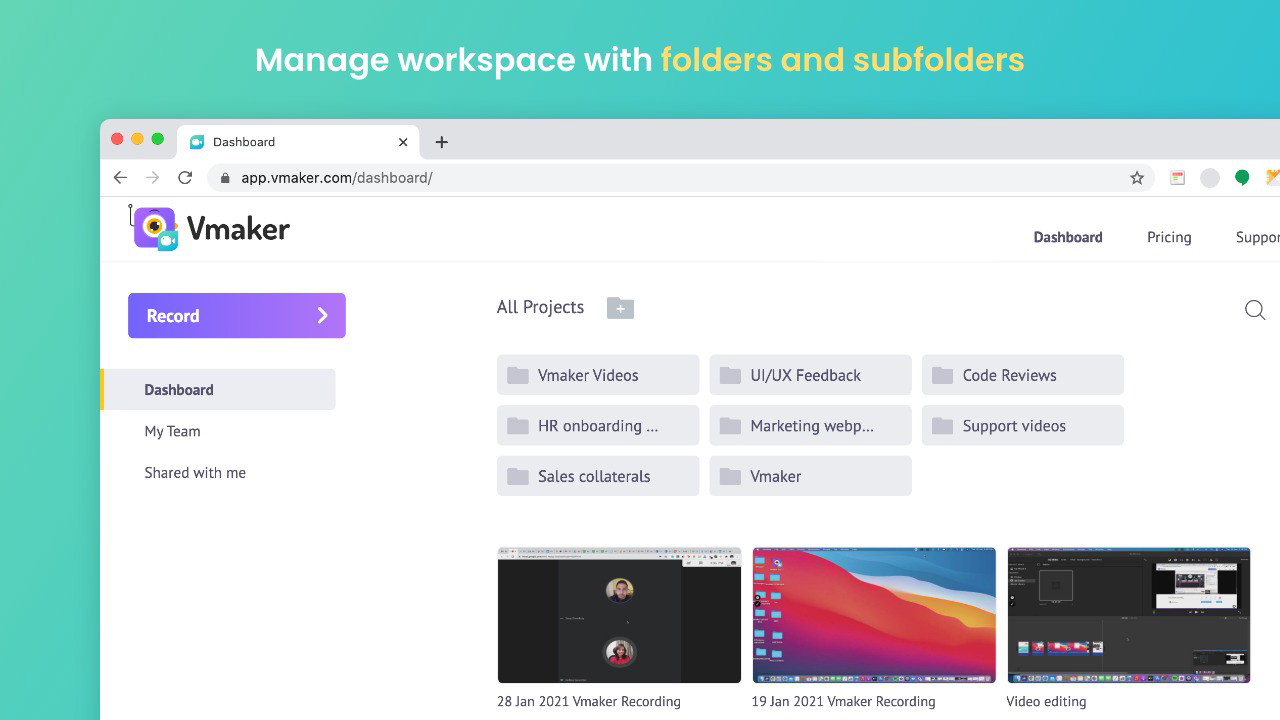Select Dashboard in the left sidebar
Viewport: 1280px width, 720px height.
[x=179, y=390]
